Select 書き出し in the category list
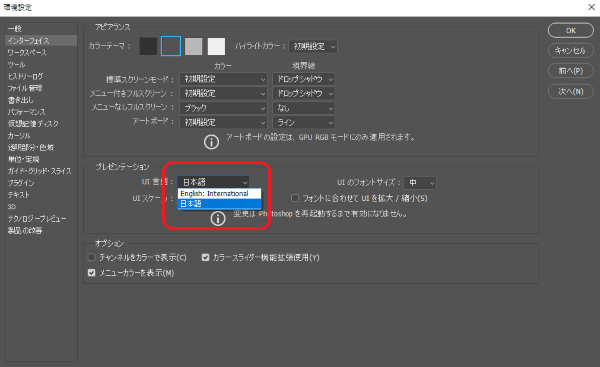 (x=41, y=100)
